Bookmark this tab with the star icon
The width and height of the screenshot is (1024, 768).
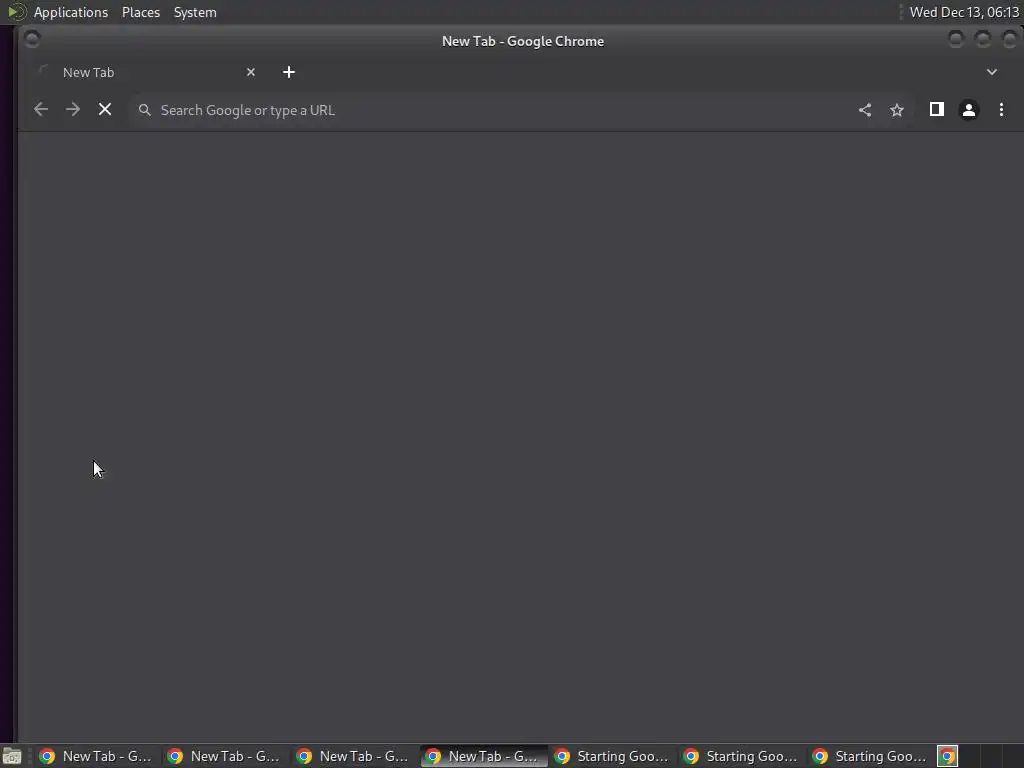click(x=897, y=110)
